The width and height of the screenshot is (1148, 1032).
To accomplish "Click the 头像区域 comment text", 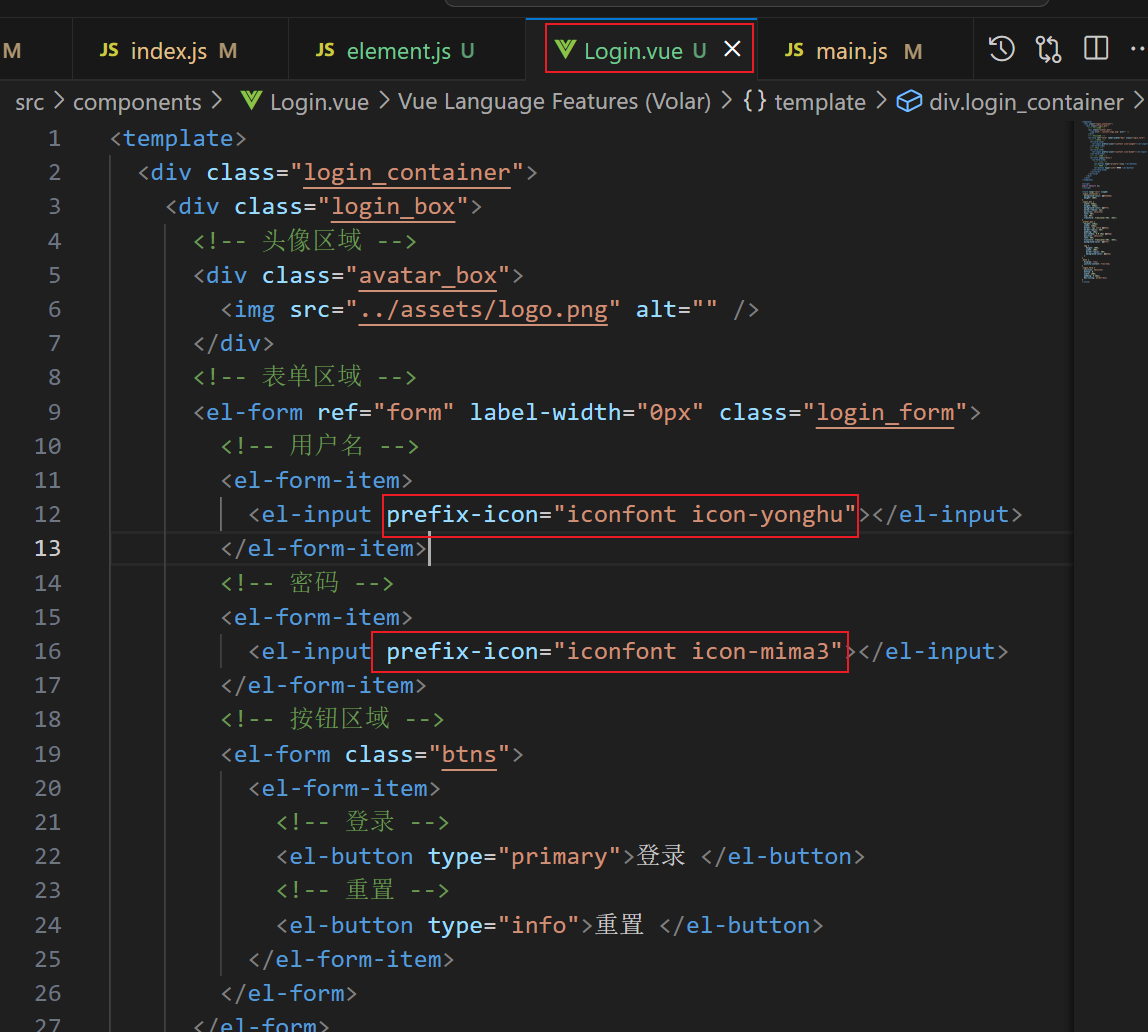I will [312, 241].
